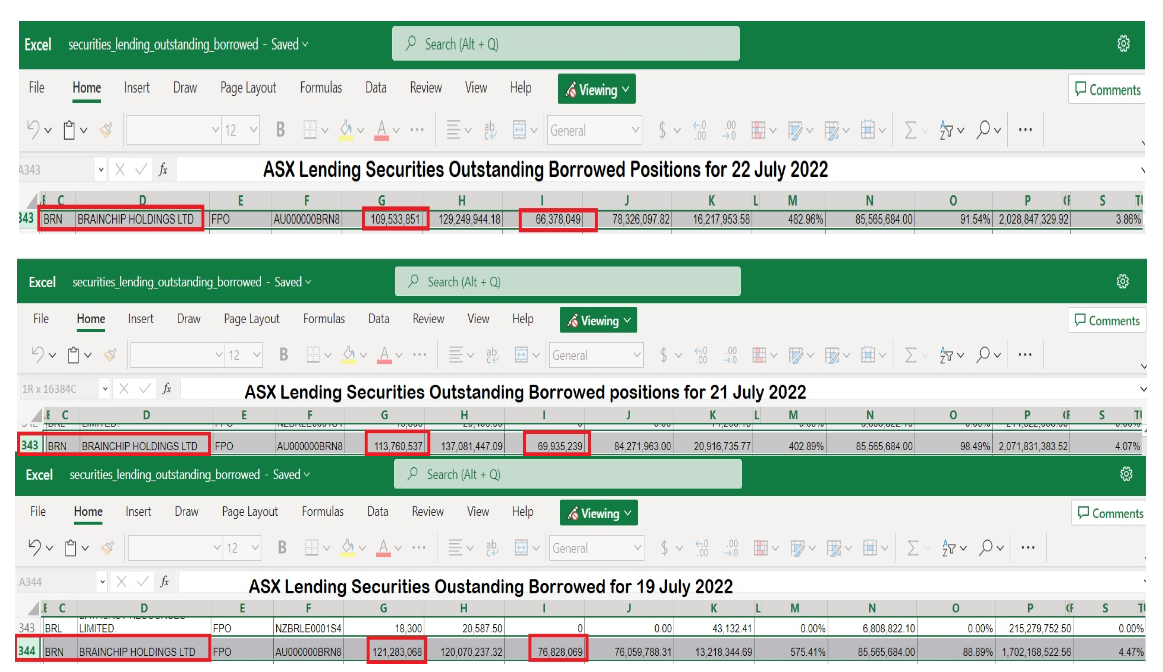Image resolution: width=1163 pixels, height=672 pixels.
Task: Click Format Painter in the middle Excel toolbar
Action: coord(109,355)
